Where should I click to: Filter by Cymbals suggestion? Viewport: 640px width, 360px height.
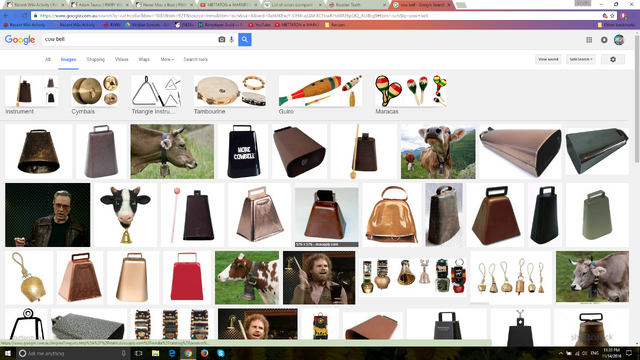coord(95,95)
